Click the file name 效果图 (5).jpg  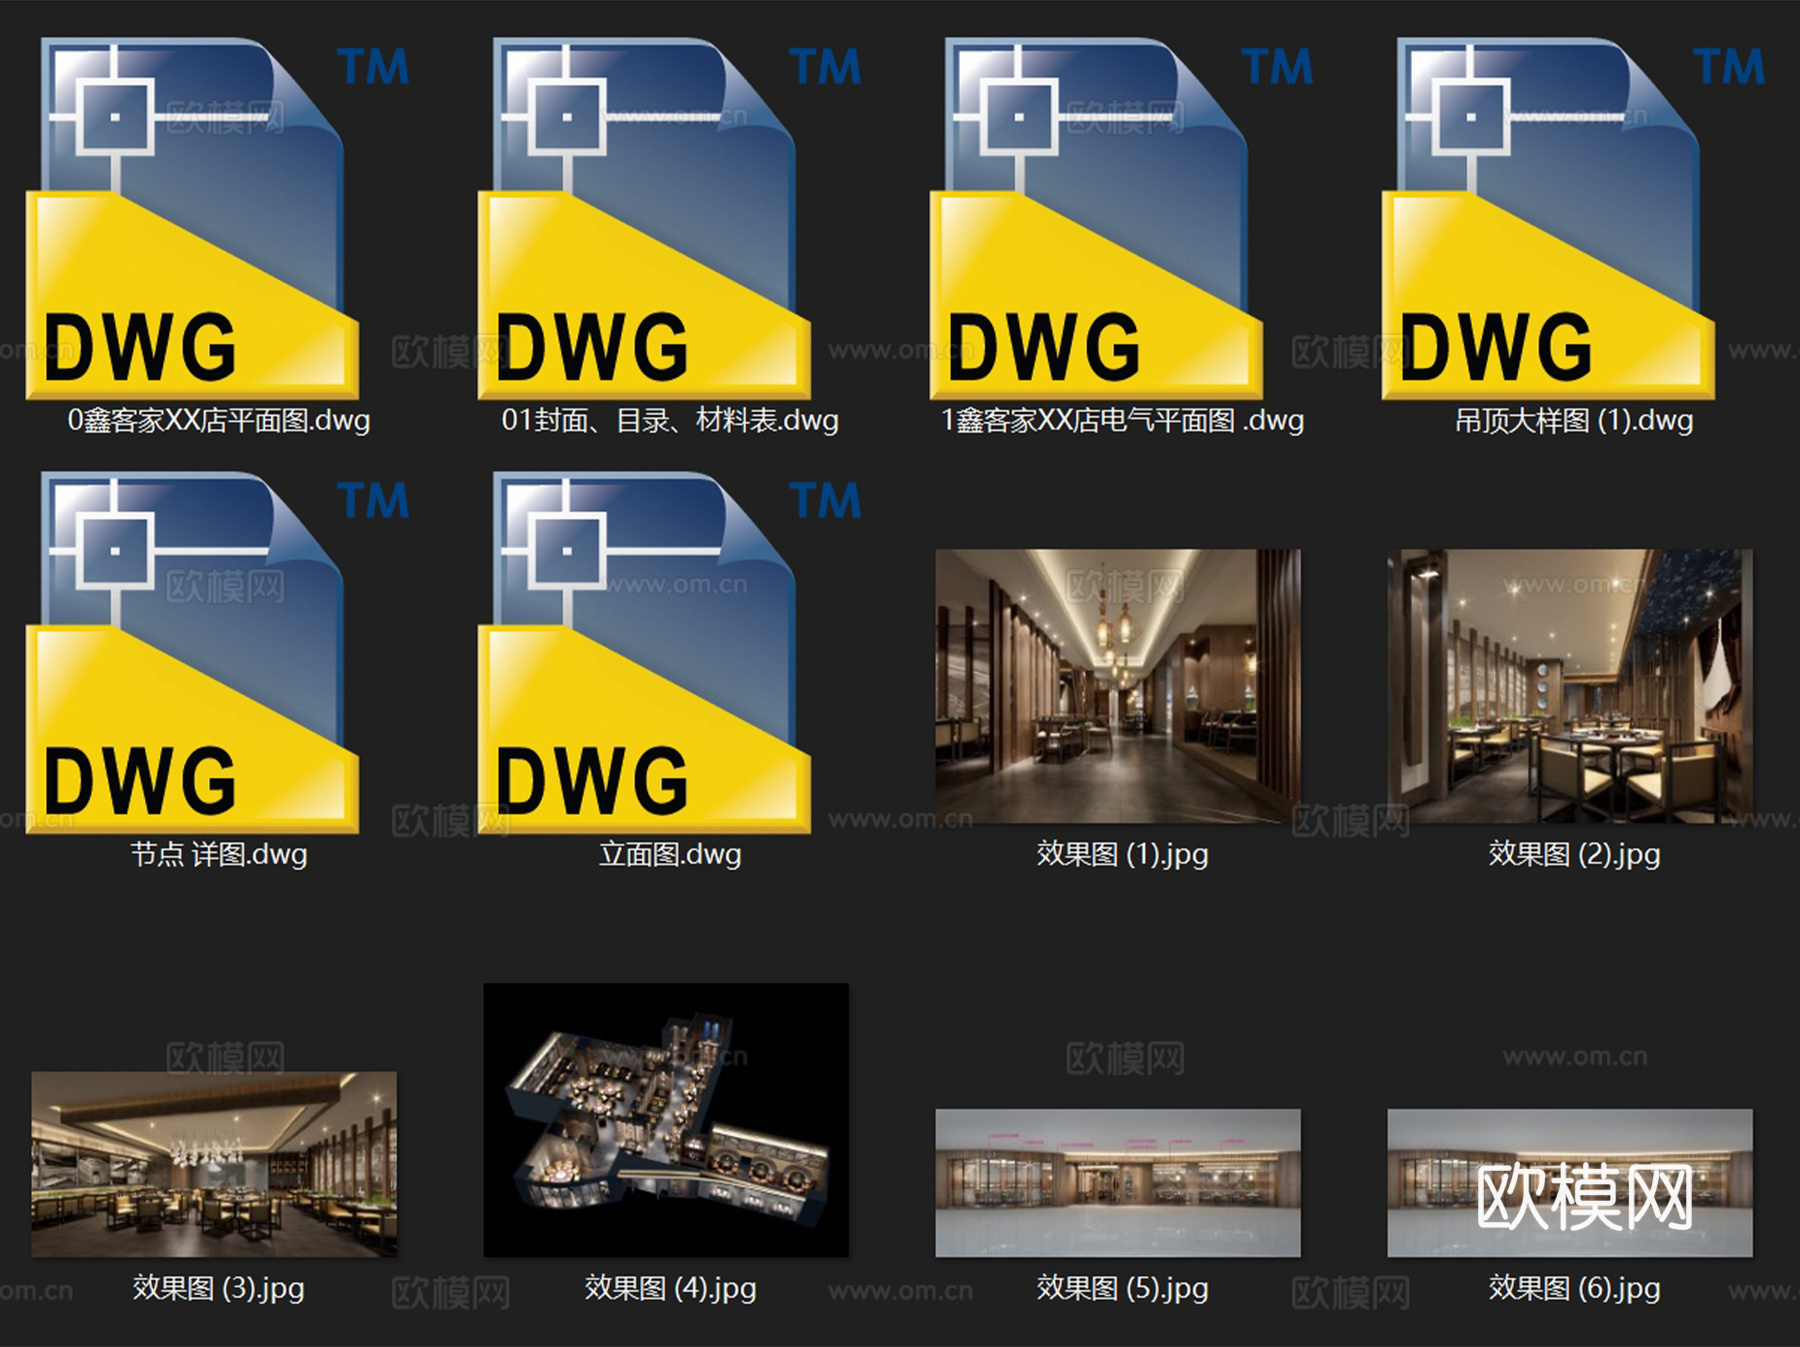pos(1122,1288)
